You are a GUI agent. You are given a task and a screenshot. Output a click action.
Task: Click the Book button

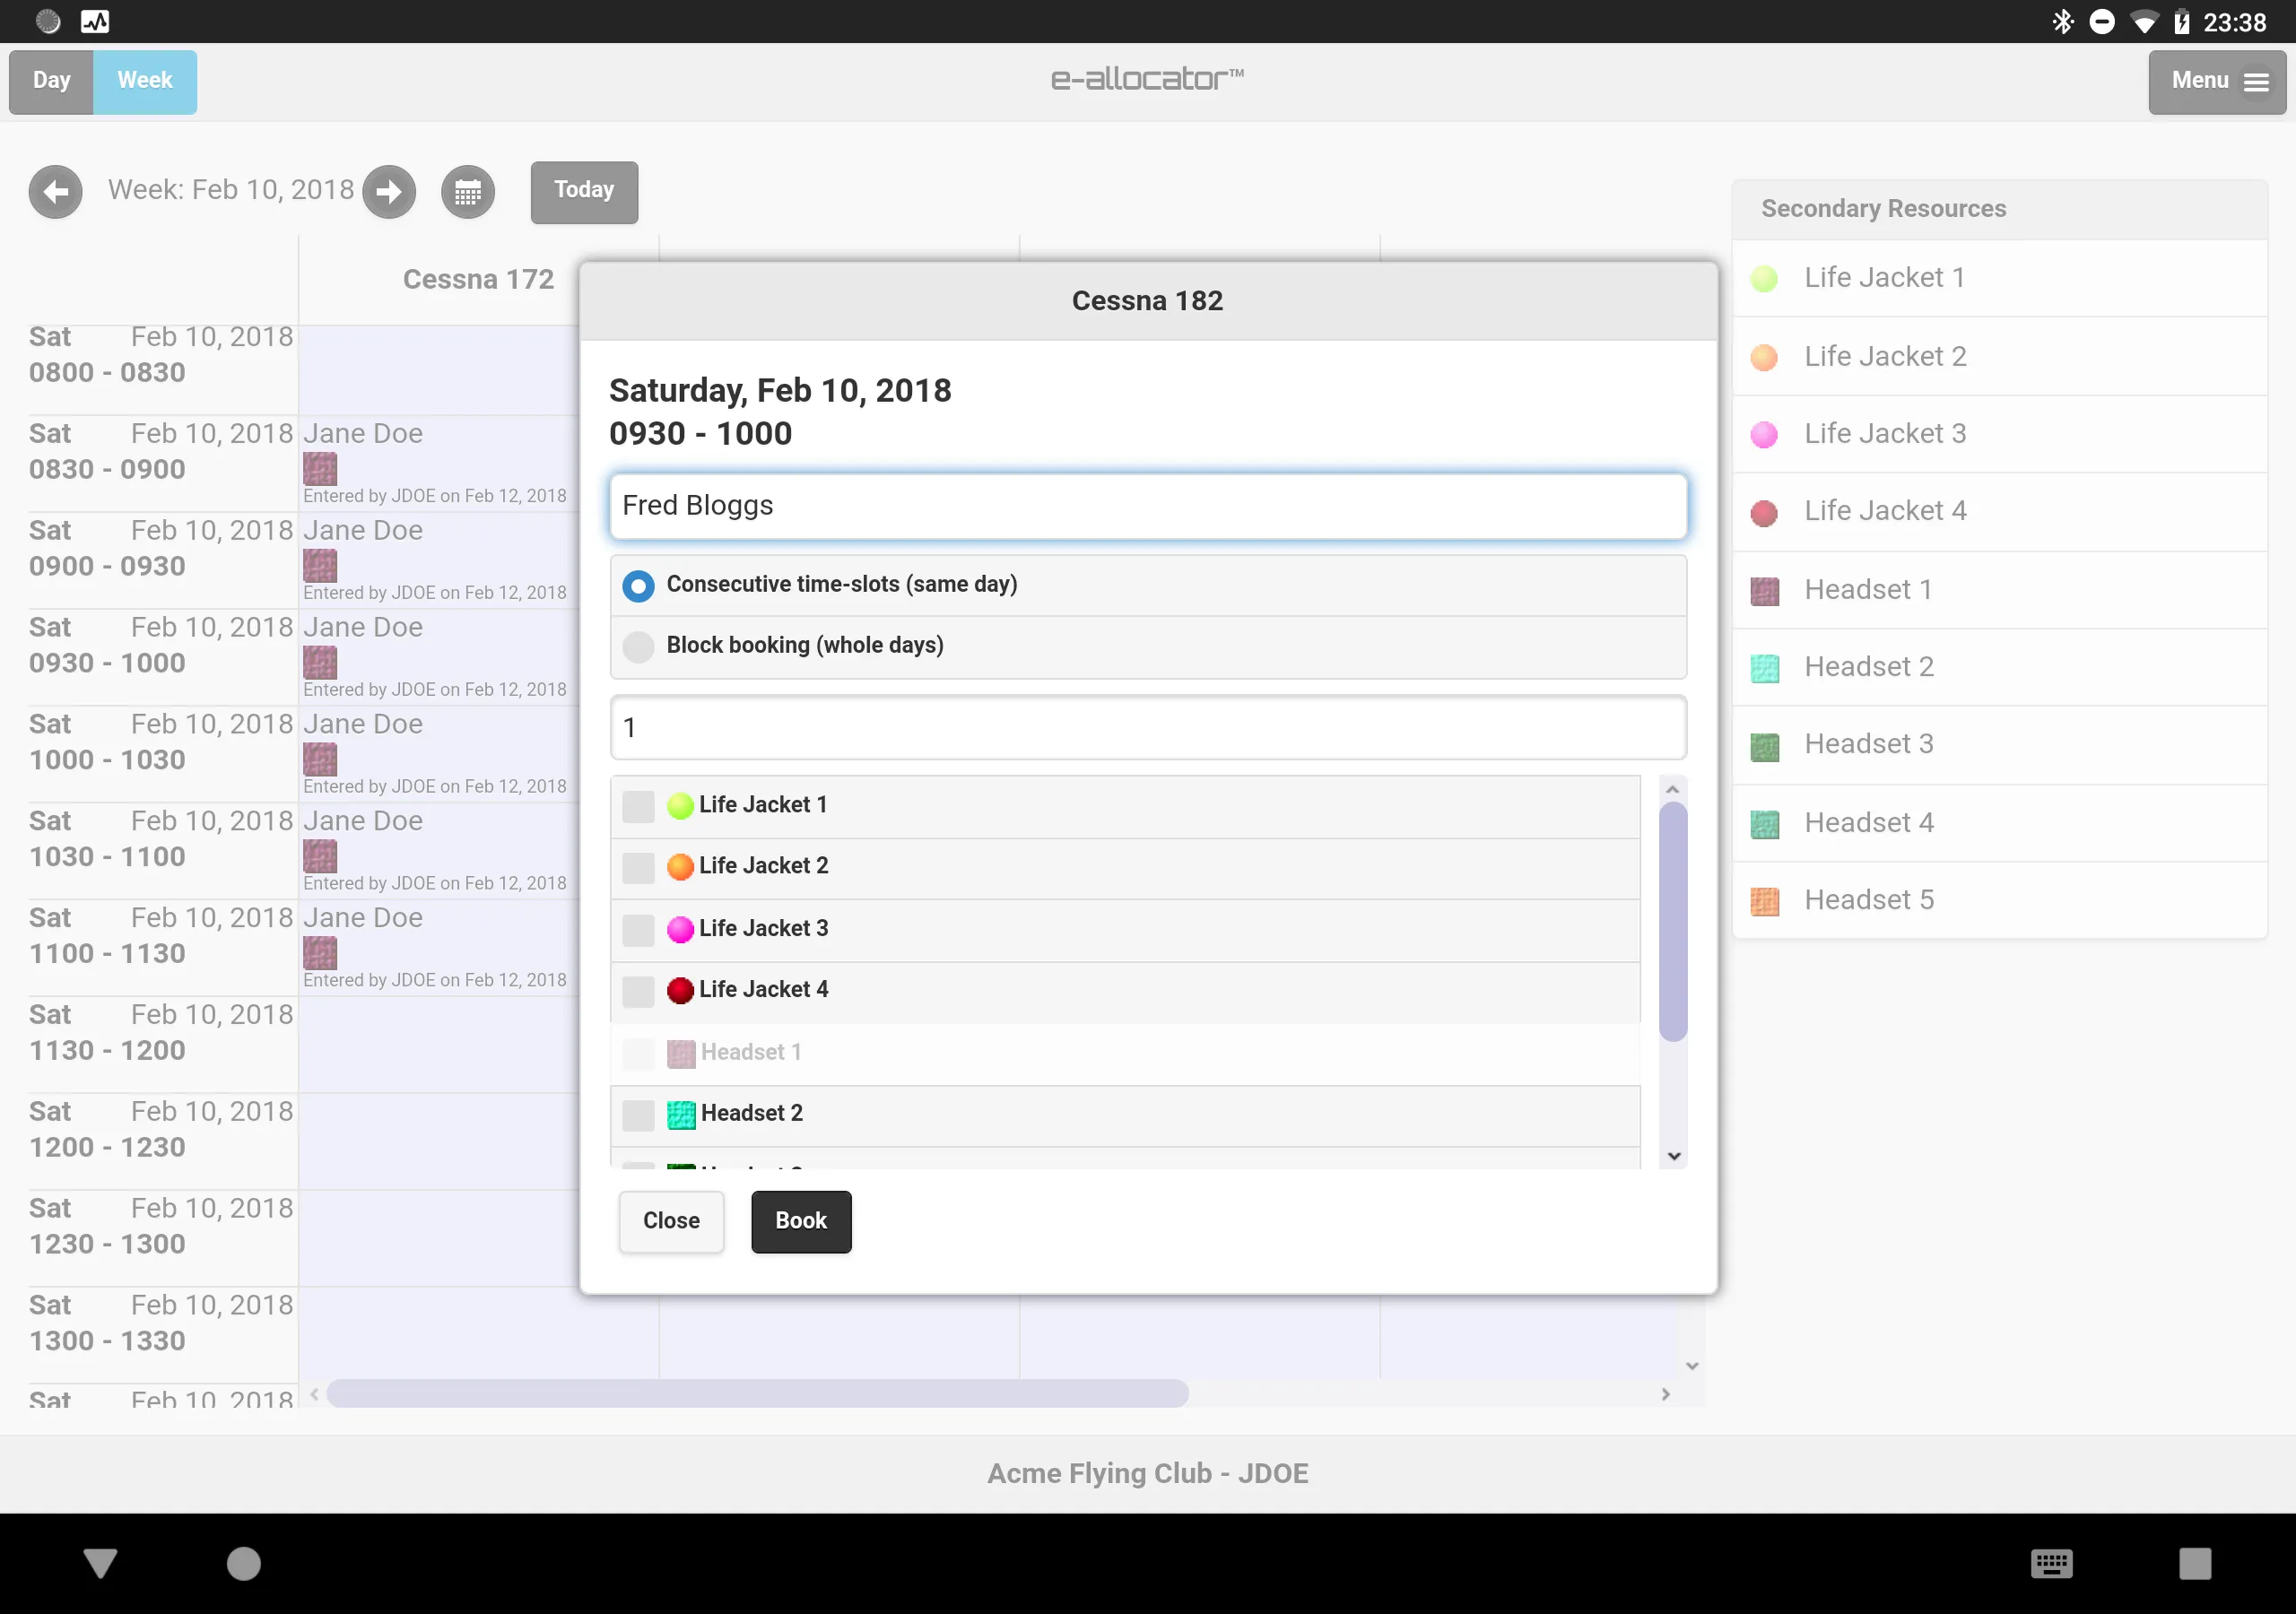click(801, 1221)
